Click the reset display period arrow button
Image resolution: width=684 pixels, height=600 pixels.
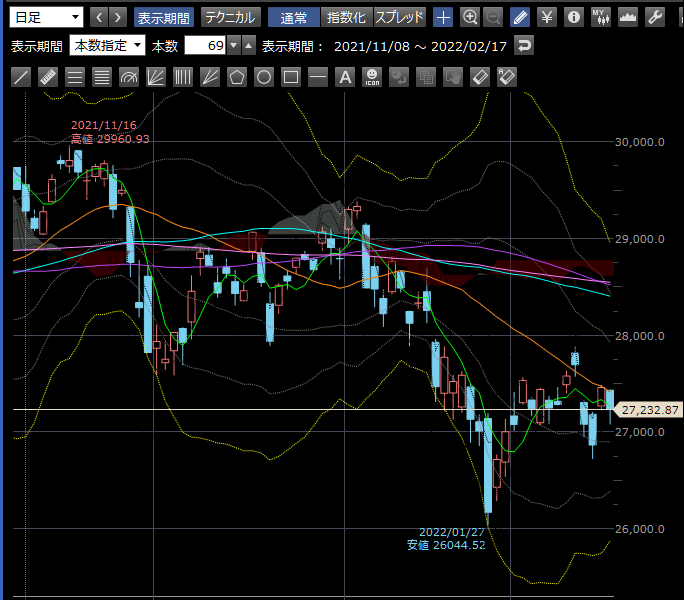click(525, 46)
